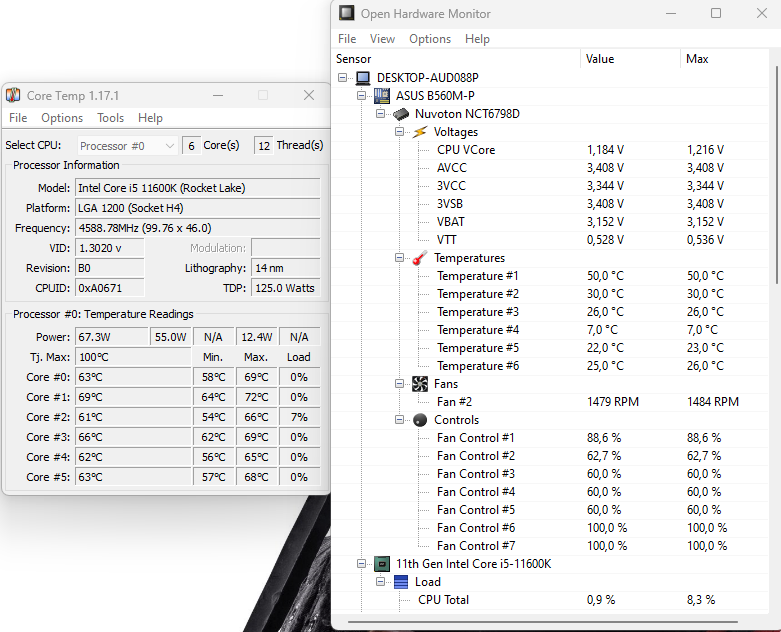The width and height of the screenshot is (781, 632).
Task: Click the Power reading 67.3W
Action: coord(112,337)
